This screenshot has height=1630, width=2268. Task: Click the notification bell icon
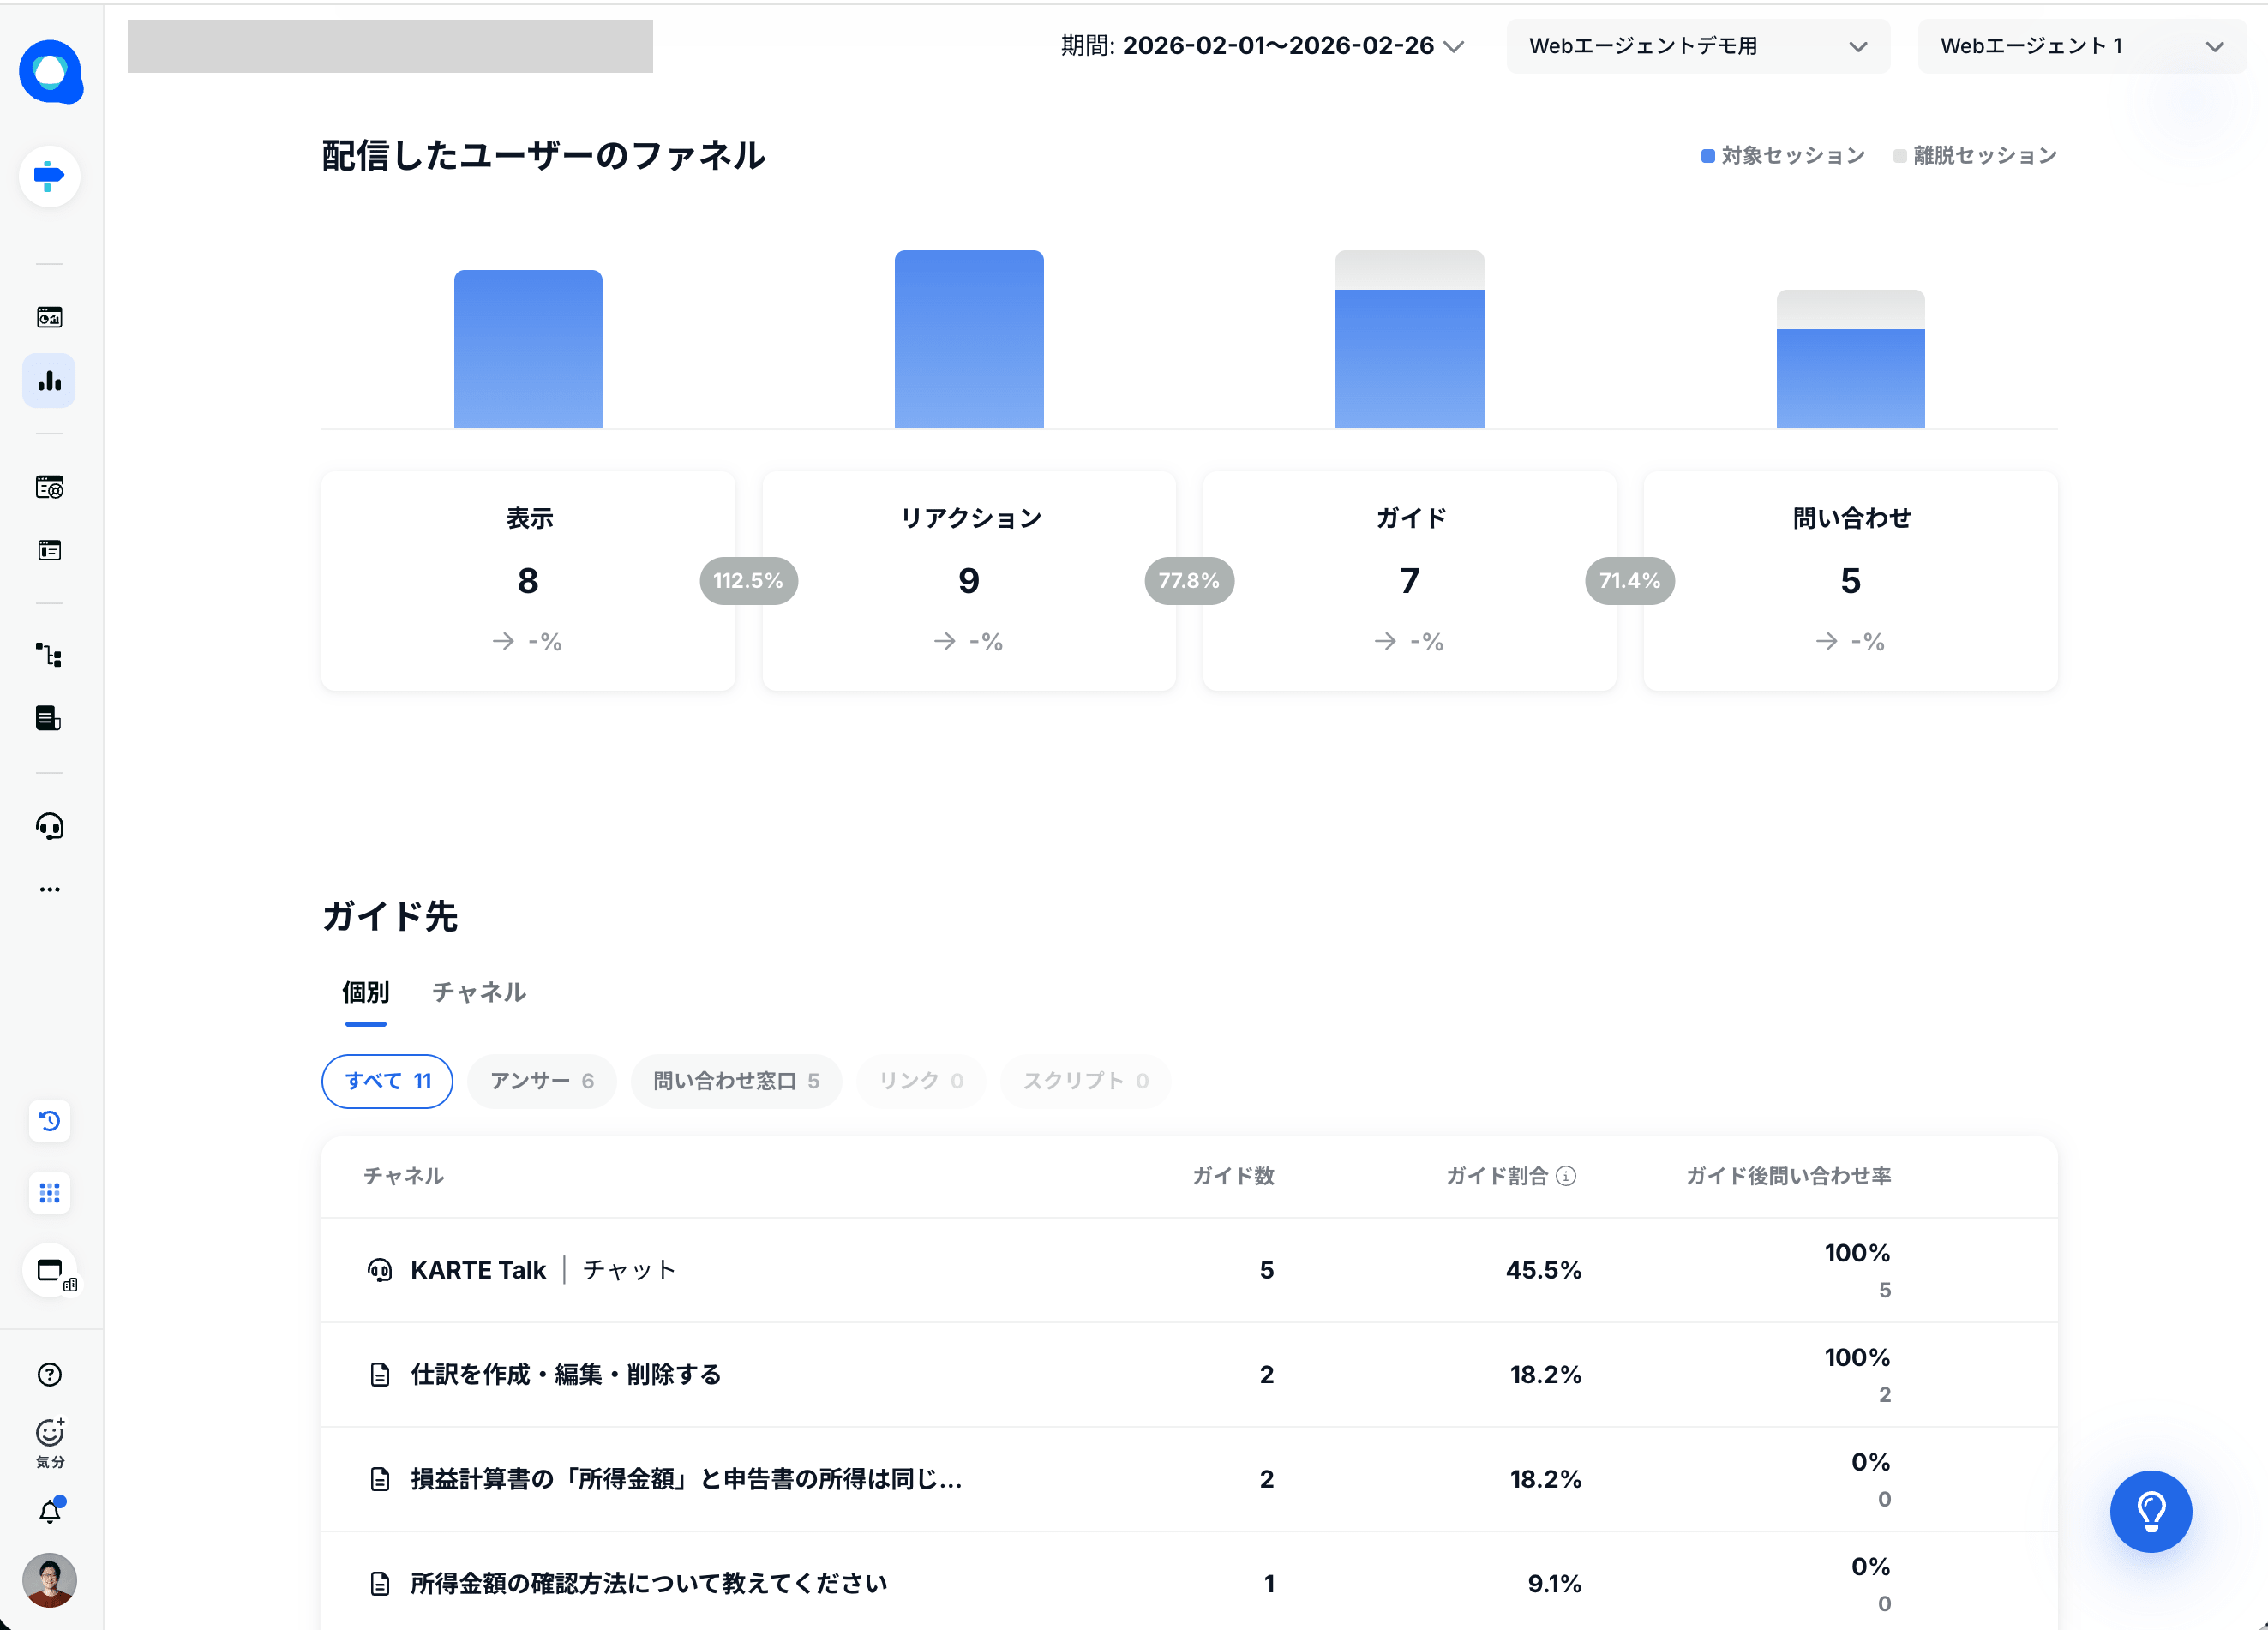[50, 1511]
